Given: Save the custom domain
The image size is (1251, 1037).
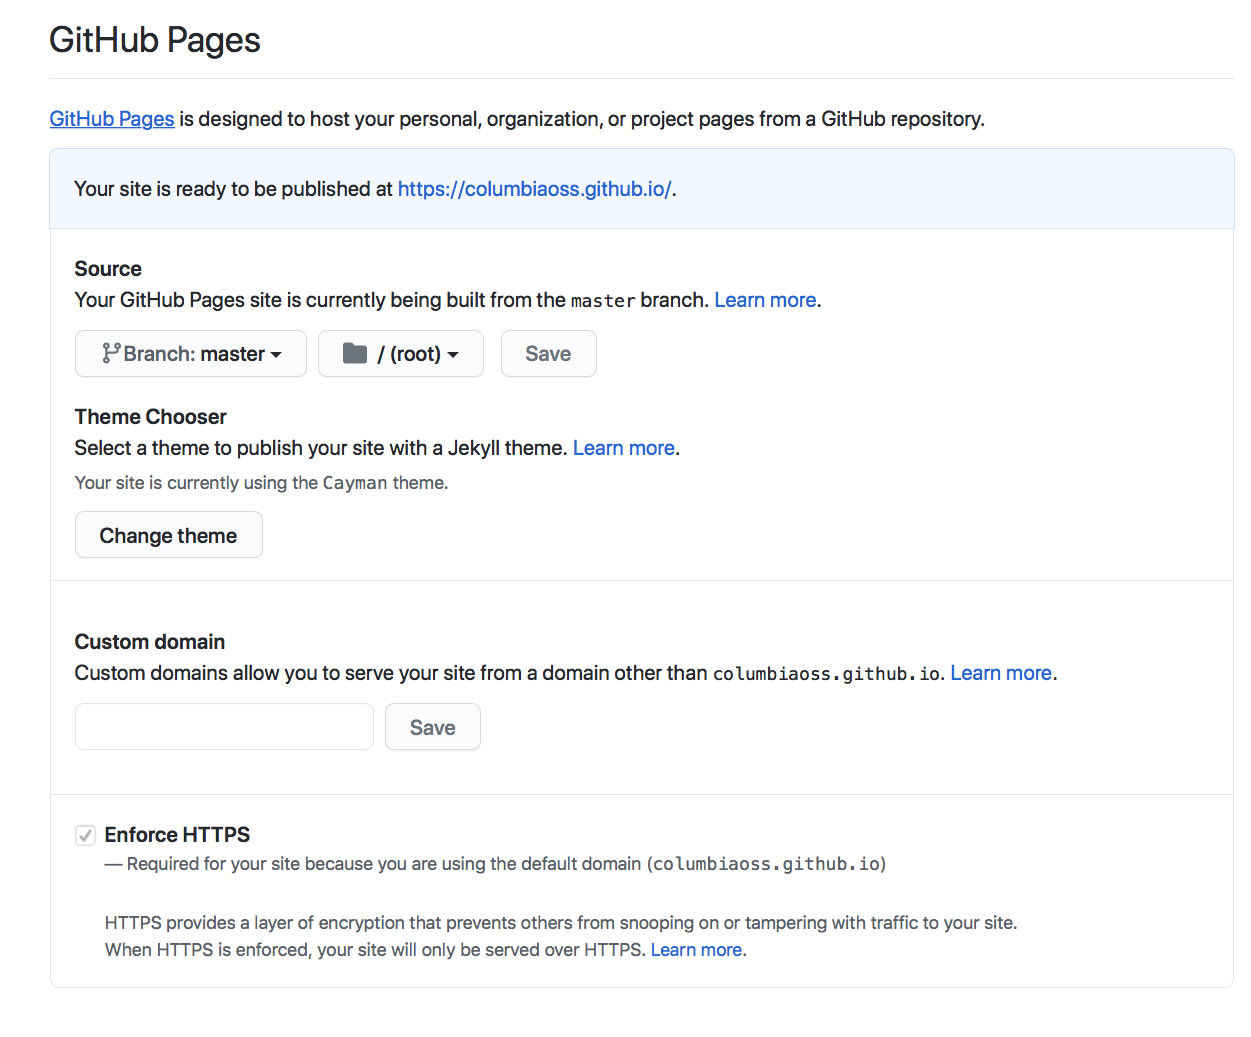Looking at the screenshot, I should 433,727.
